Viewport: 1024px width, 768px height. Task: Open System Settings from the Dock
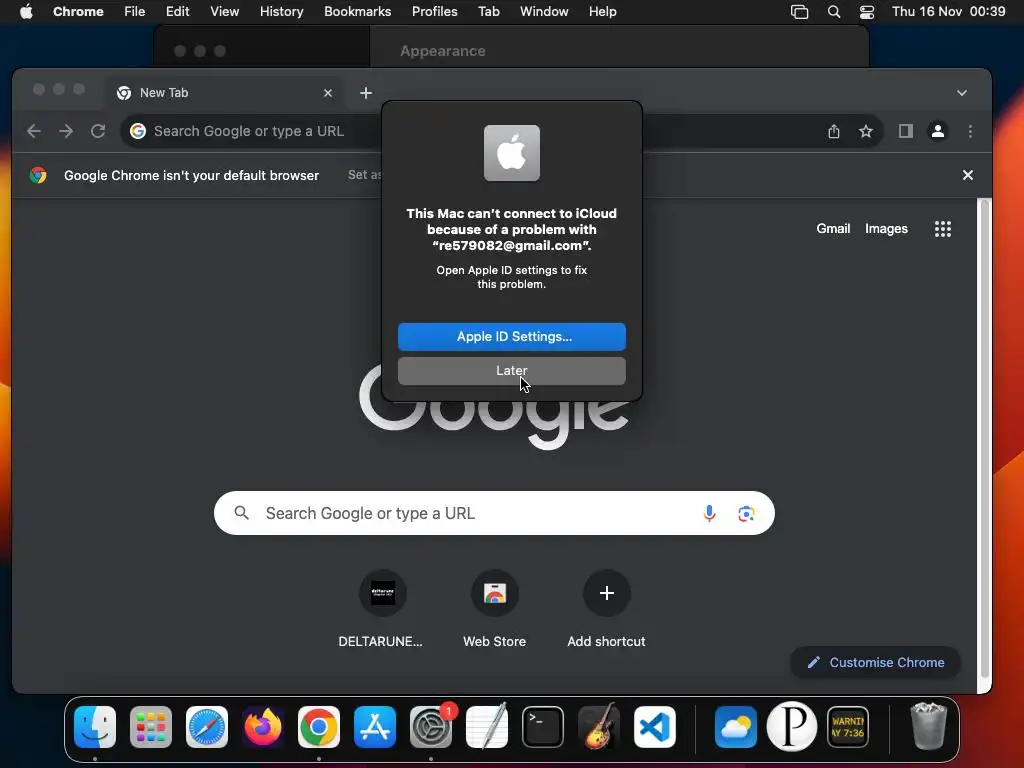[431, 727]
